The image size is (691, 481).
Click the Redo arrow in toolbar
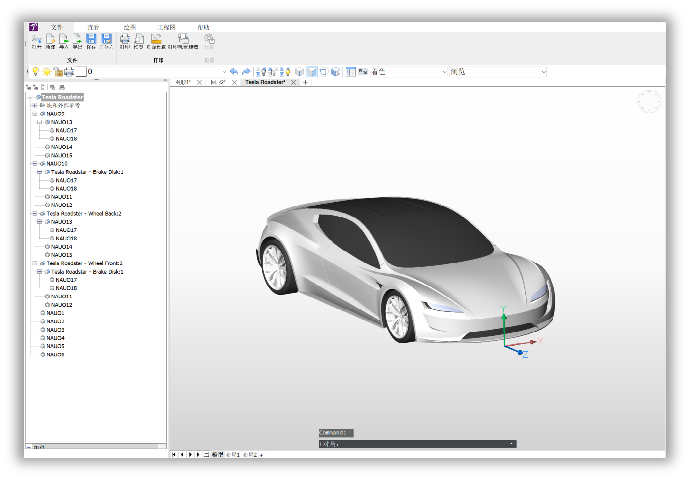(x=246, y=71)
